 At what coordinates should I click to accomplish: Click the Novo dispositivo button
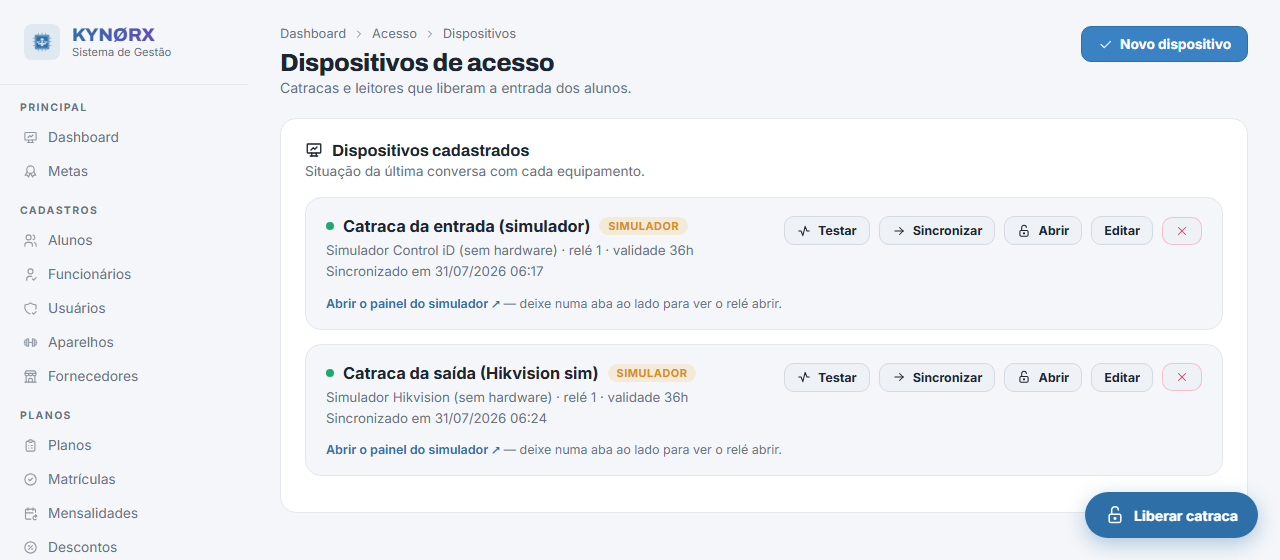coord(1164,44)
